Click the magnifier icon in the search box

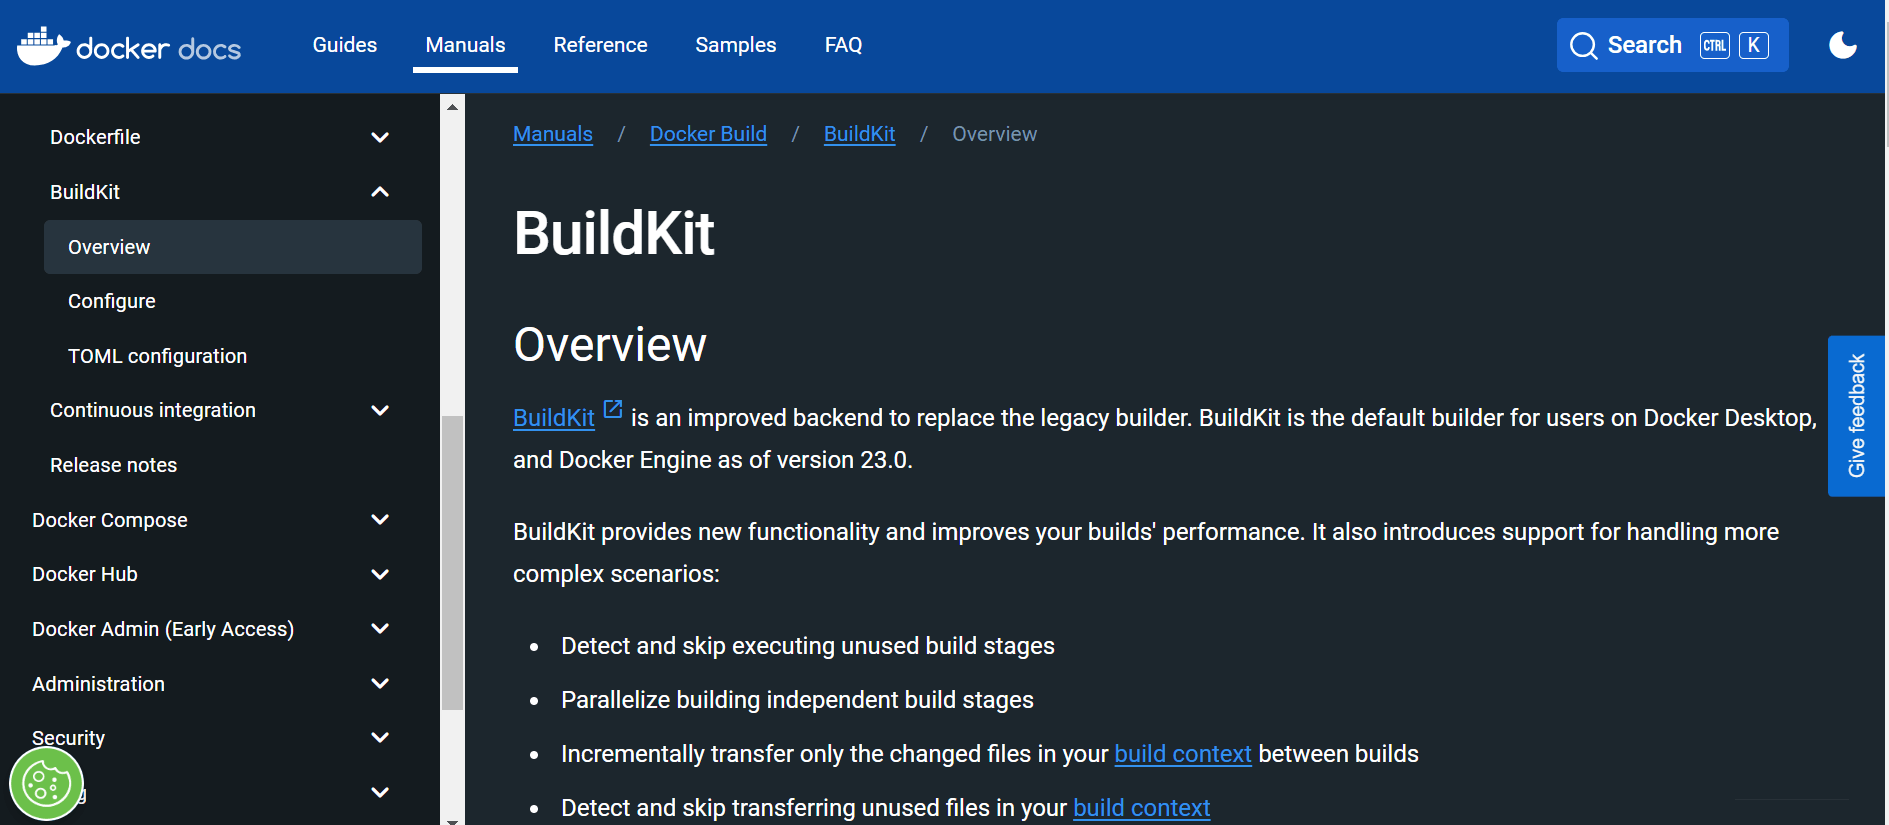click(x=1583, y=46)
